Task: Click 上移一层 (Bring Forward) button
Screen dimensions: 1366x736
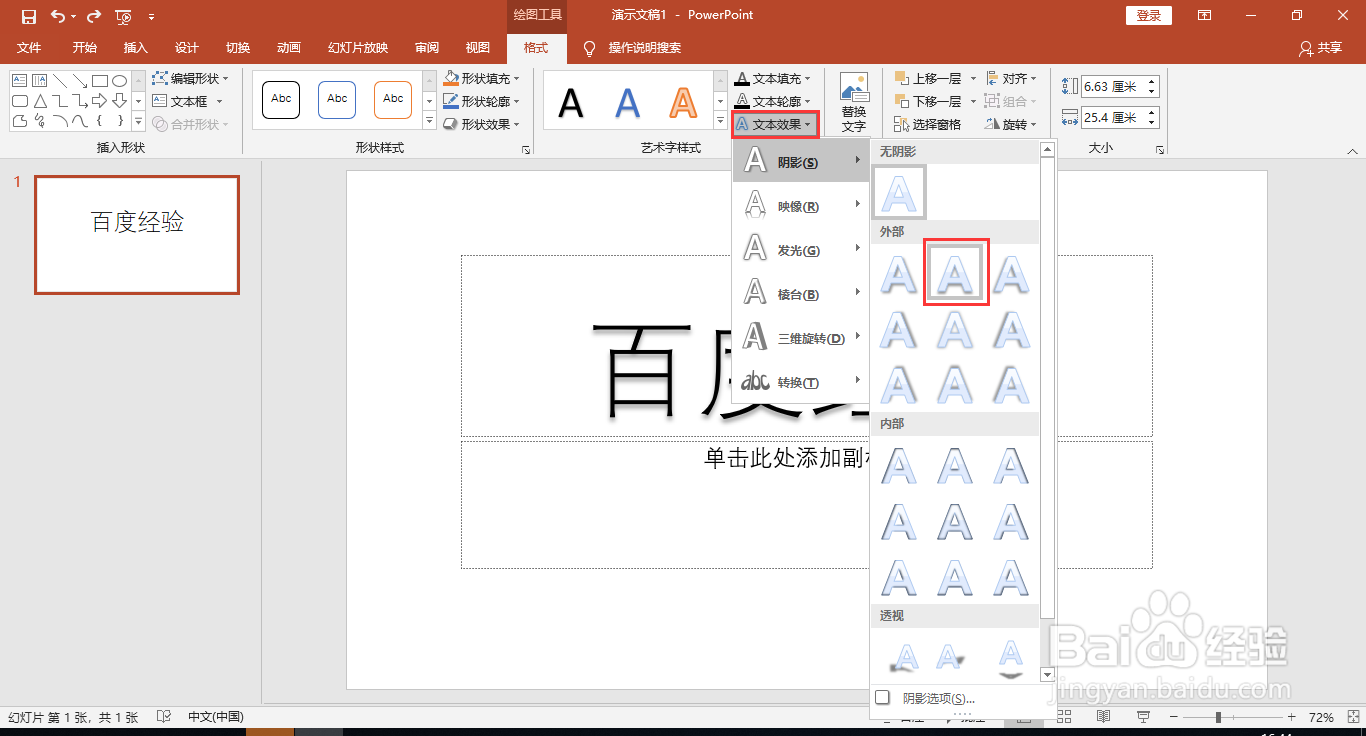Action: click(928, 78)
